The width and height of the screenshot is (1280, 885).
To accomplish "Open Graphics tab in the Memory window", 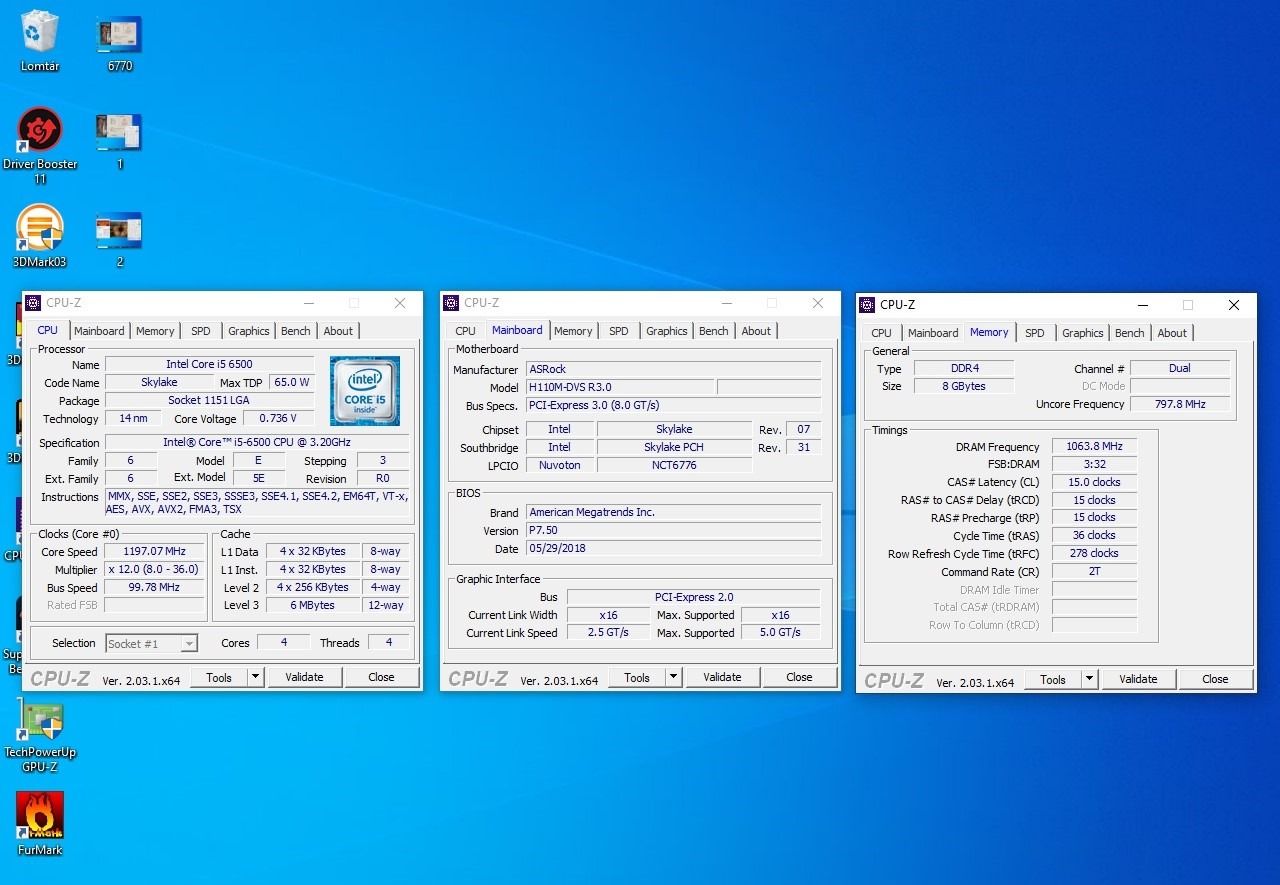I will (x=1083, y=333).
